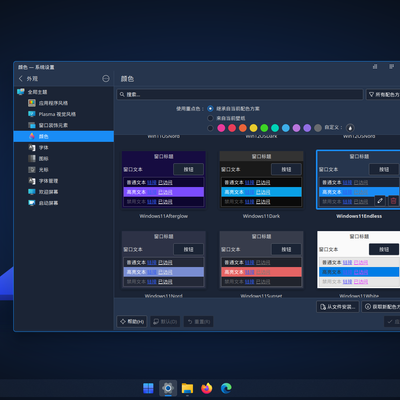This screenshot has height=400, width=400.
Task: Click the System Settings taskbar icon
Action: point(168,388)
